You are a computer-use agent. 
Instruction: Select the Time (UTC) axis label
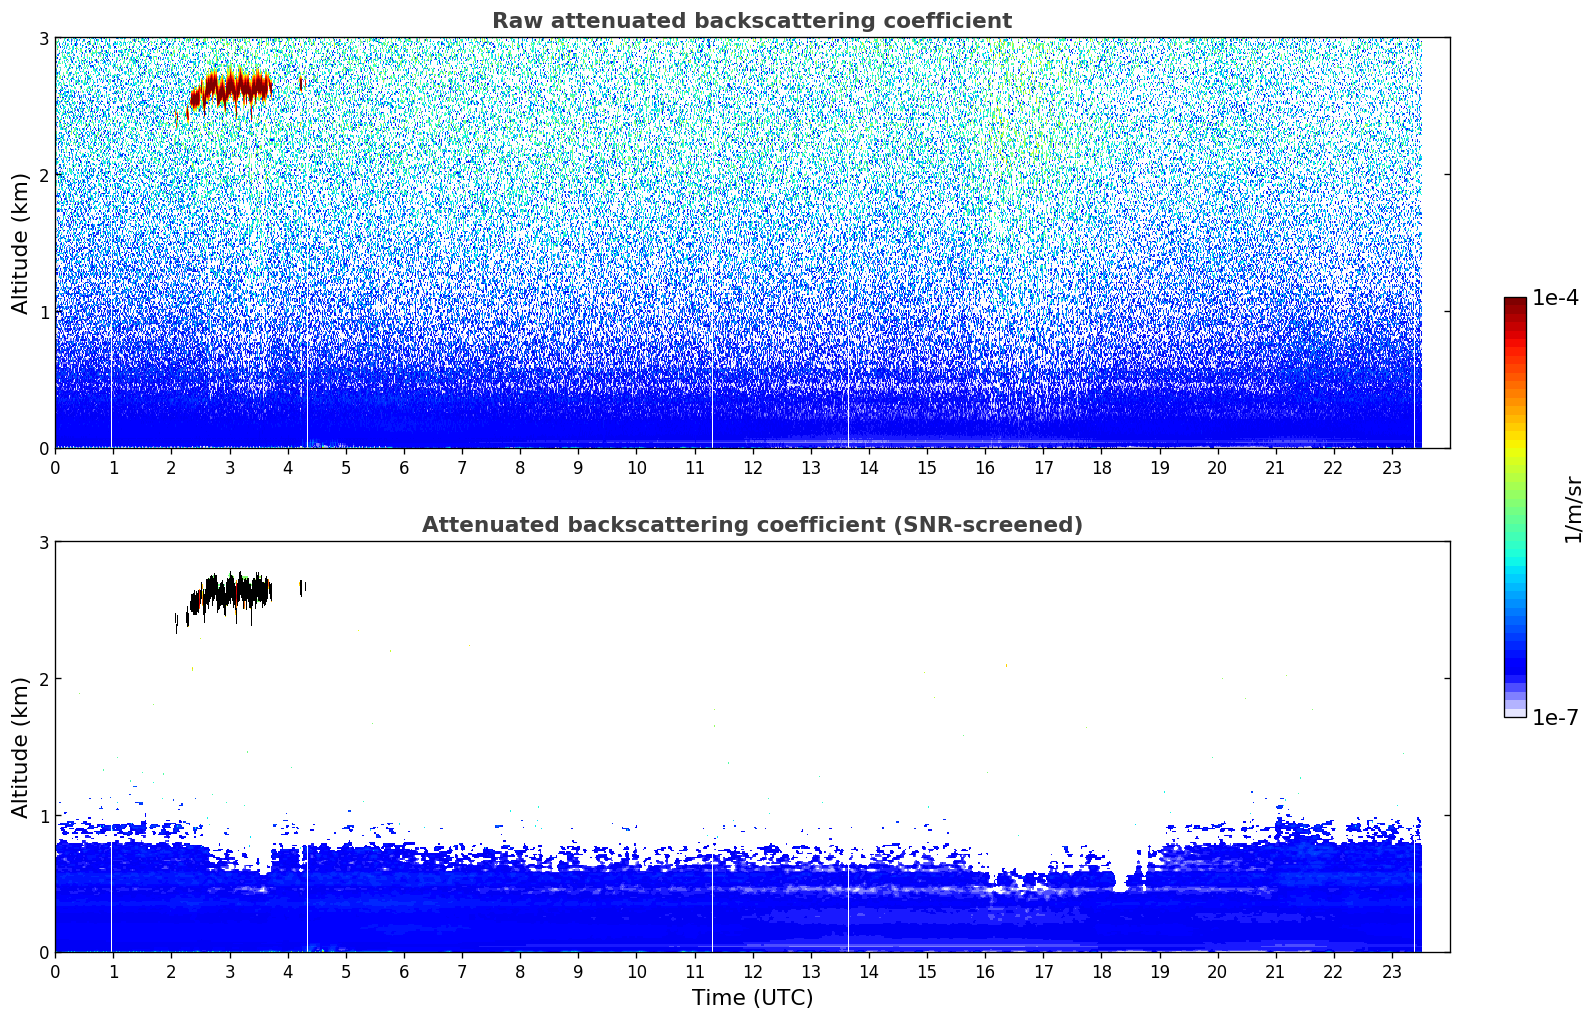click(x=752, y=997)
